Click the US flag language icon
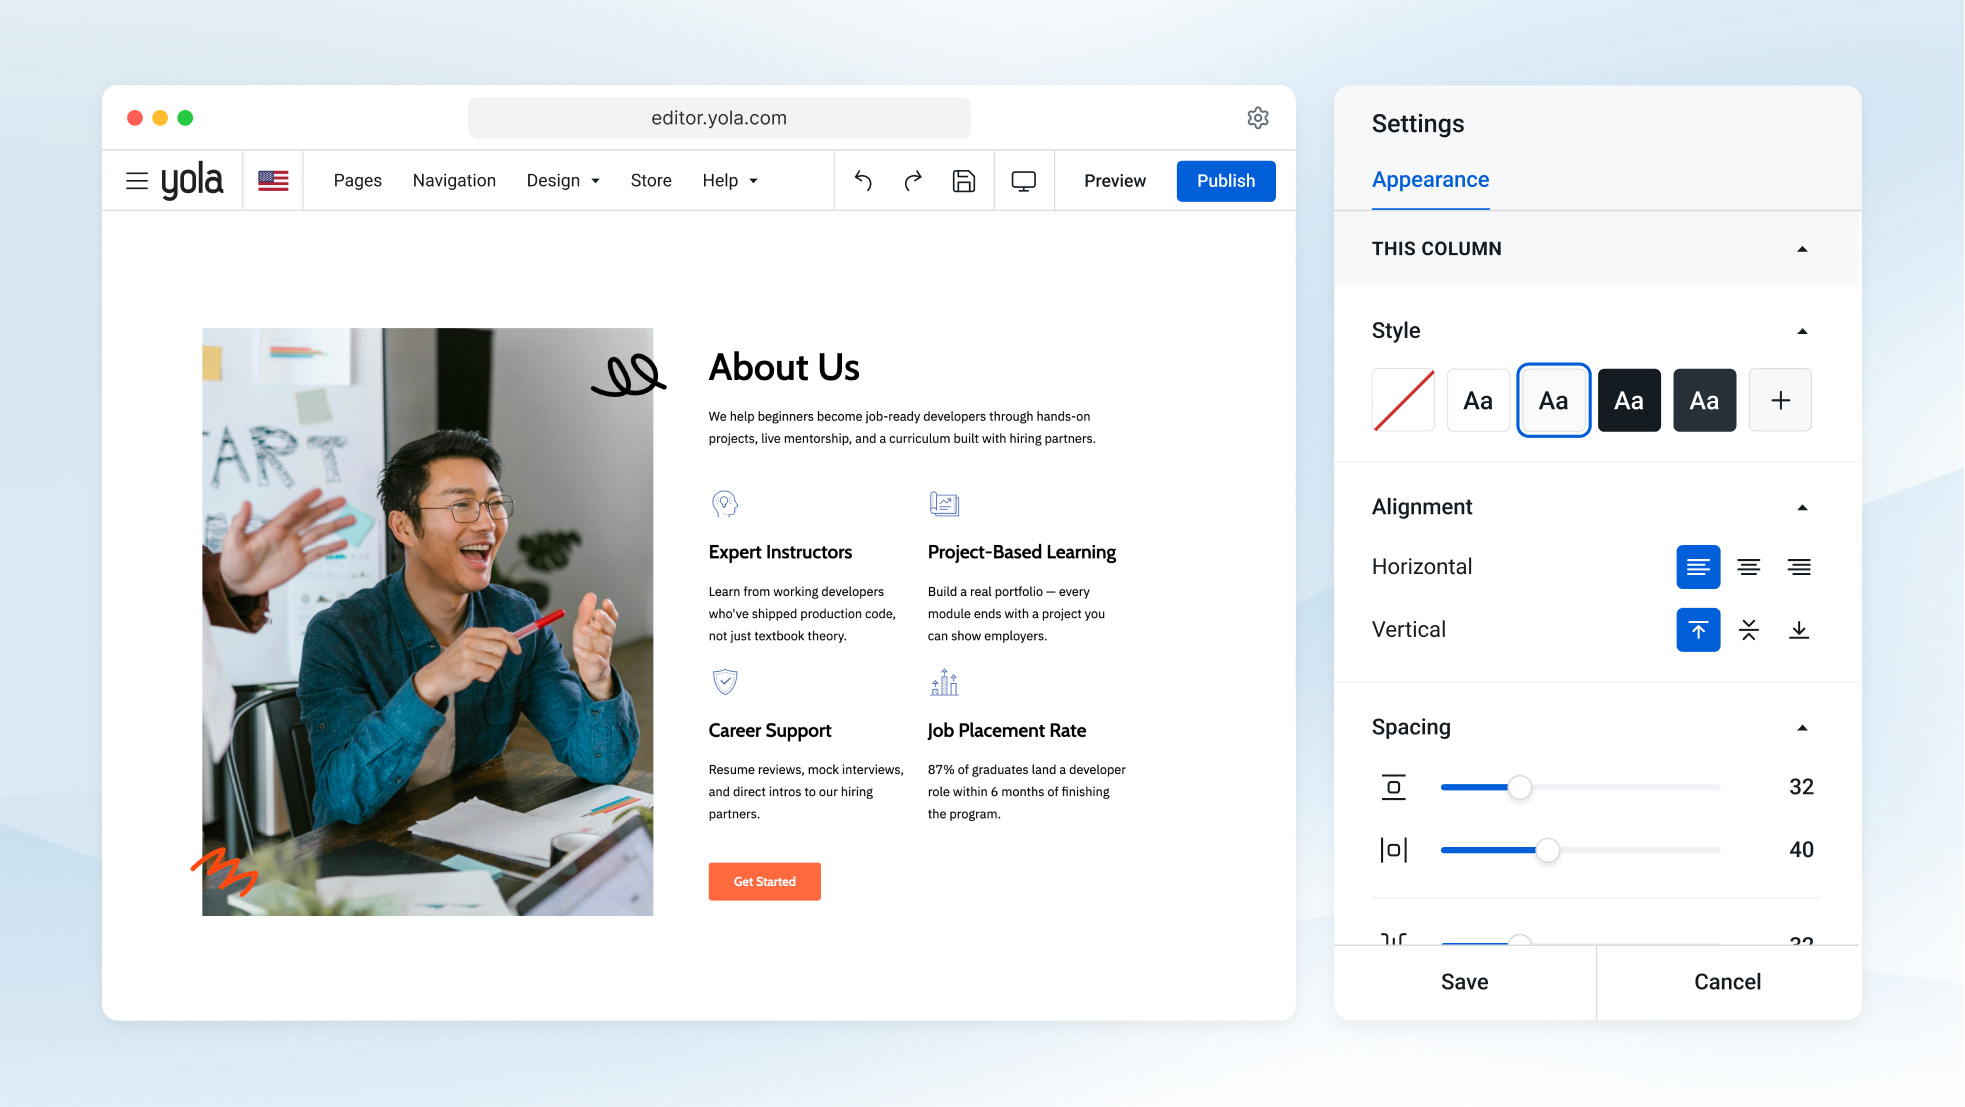 click(x=273, y=181)
